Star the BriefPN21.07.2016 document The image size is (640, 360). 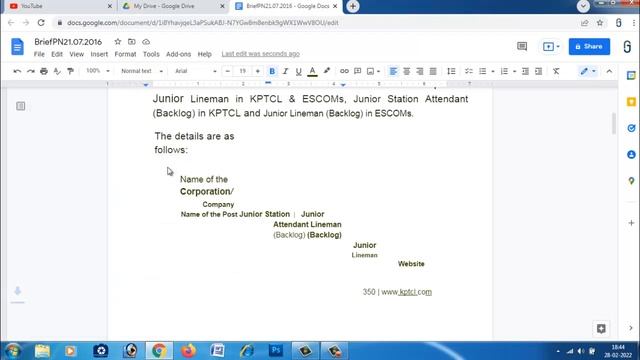point(118,42)
